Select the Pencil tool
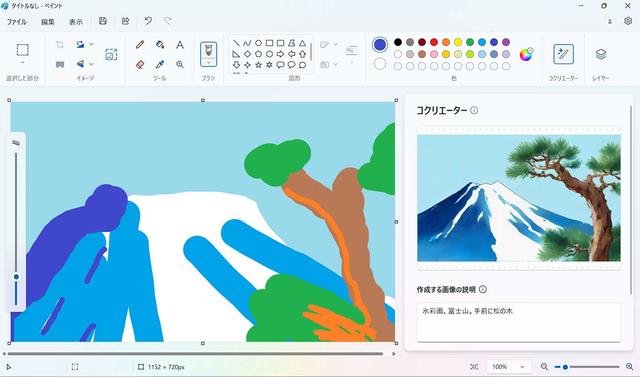Viewport: 640px width, 377px height. click(140, 44)
